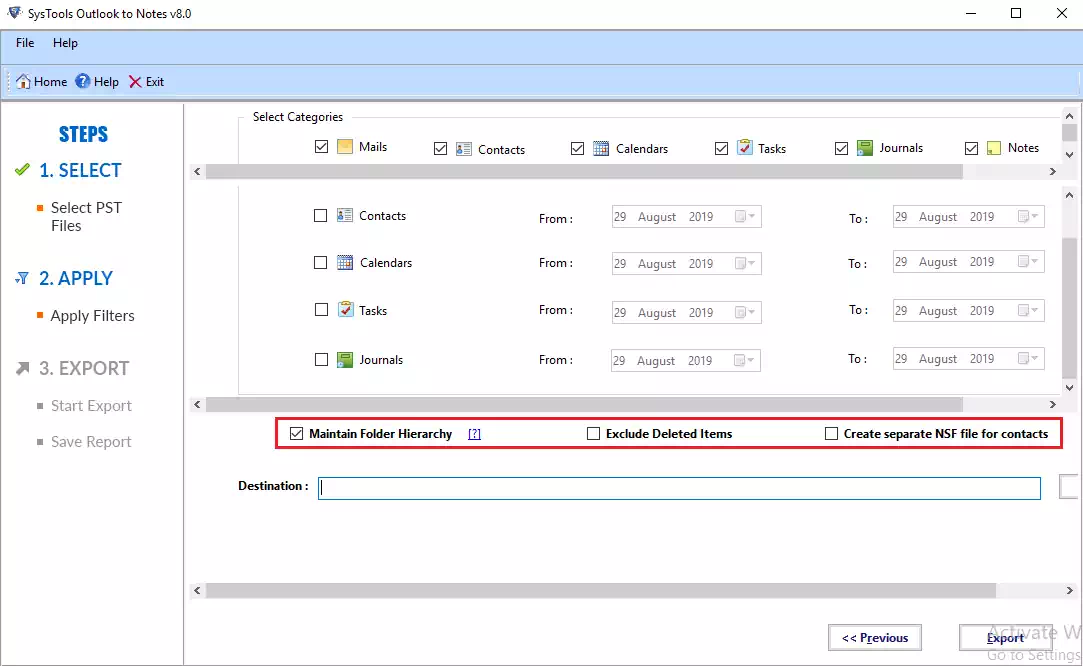The width and height of the screenshot is (1083, 666).
Task: Uncheck the Journals category checkbox at top
Action: (x=841, y=149)
